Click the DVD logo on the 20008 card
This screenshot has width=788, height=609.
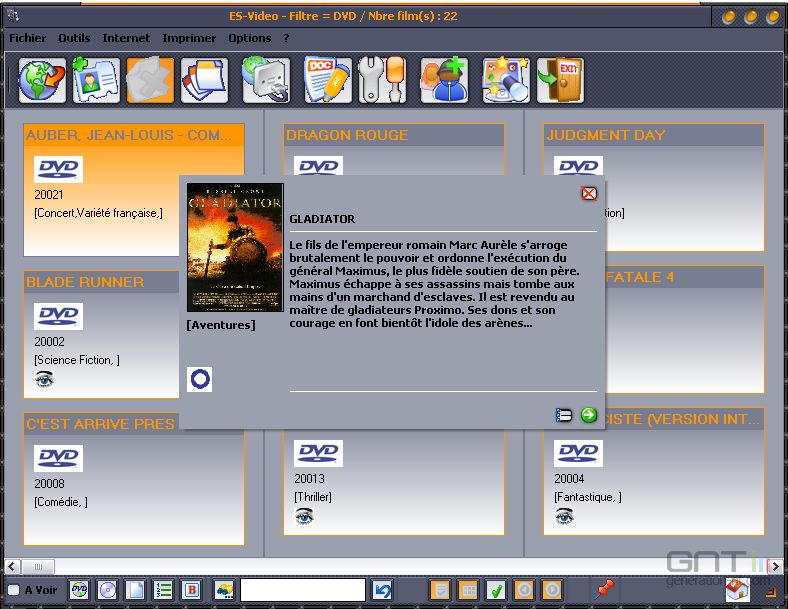pyautogui.click(x=58, y=458)
